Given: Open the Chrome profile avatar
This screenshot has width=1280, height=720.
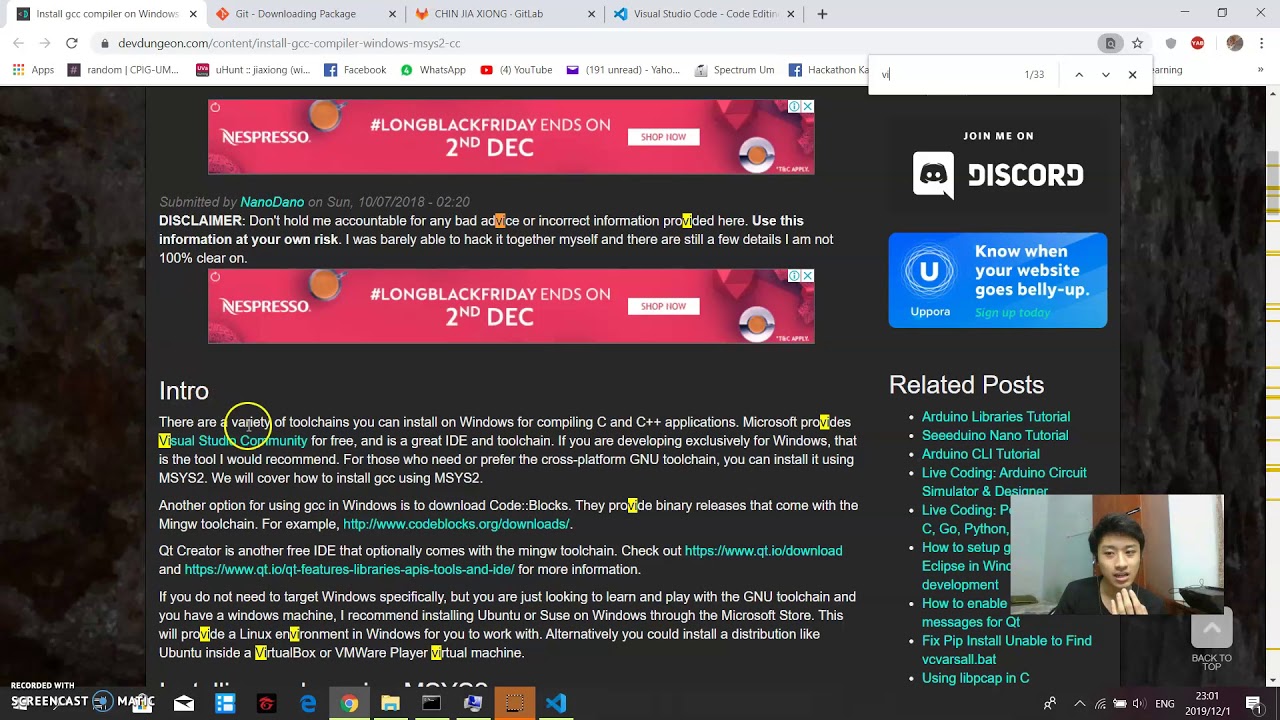Looking at the screenshot, I should [x=1235, y=43].
